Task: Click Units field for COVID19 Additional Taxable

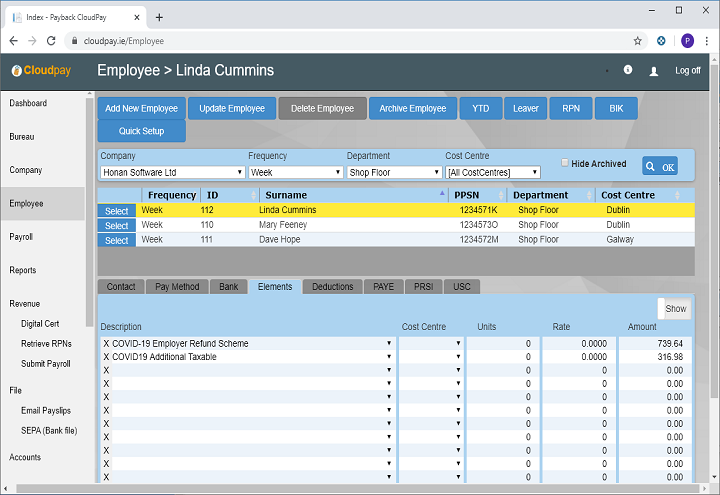Action: pyautogui.click(x=501, y=357)
